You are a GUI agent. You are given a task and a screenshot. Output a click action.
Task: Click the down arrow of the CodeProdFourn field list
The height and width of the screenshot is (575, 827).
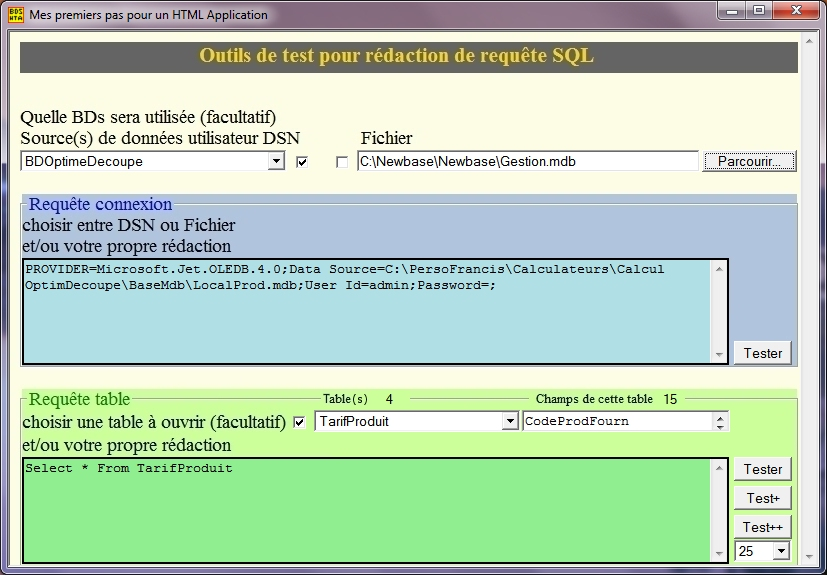point(721,427)
